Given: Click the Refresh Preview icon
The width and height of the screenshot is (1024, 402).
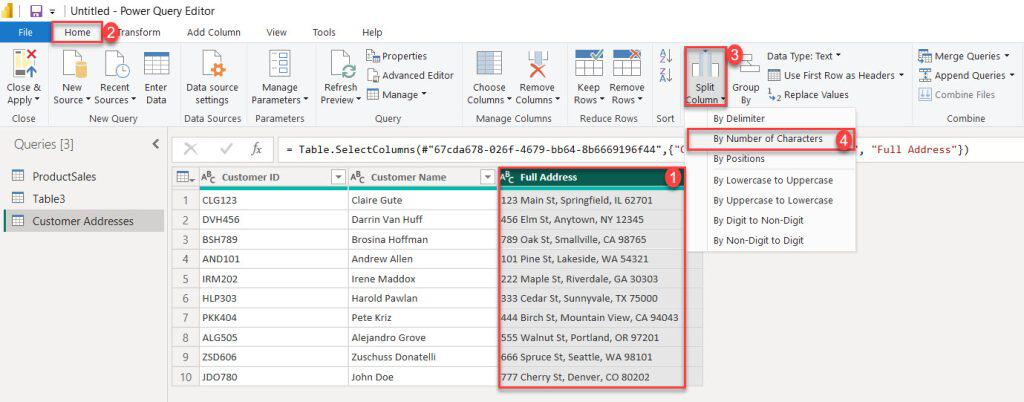Looking at the screenshot, I should pos(342,64).
